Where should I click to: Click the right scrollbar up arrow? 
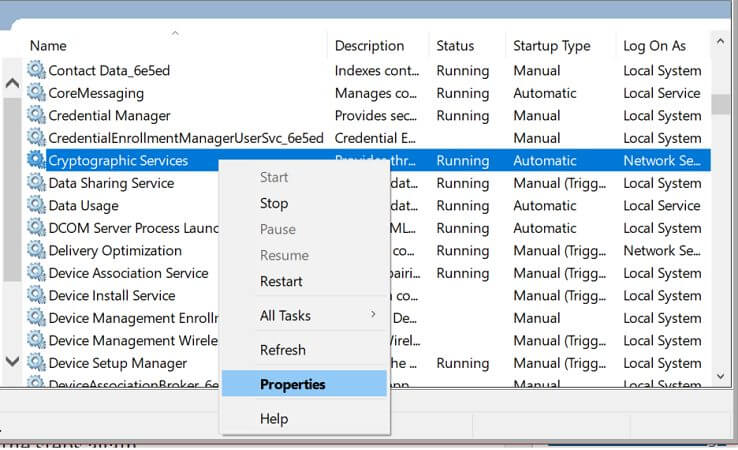click(720, 42)
